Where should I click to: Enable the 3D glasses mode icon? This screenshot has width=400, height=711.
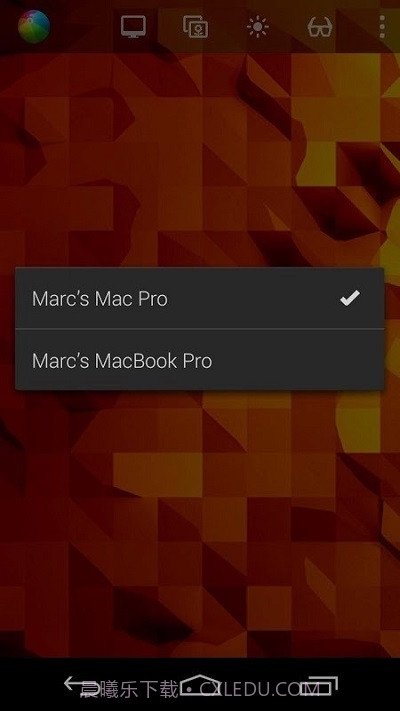point(320,27)
